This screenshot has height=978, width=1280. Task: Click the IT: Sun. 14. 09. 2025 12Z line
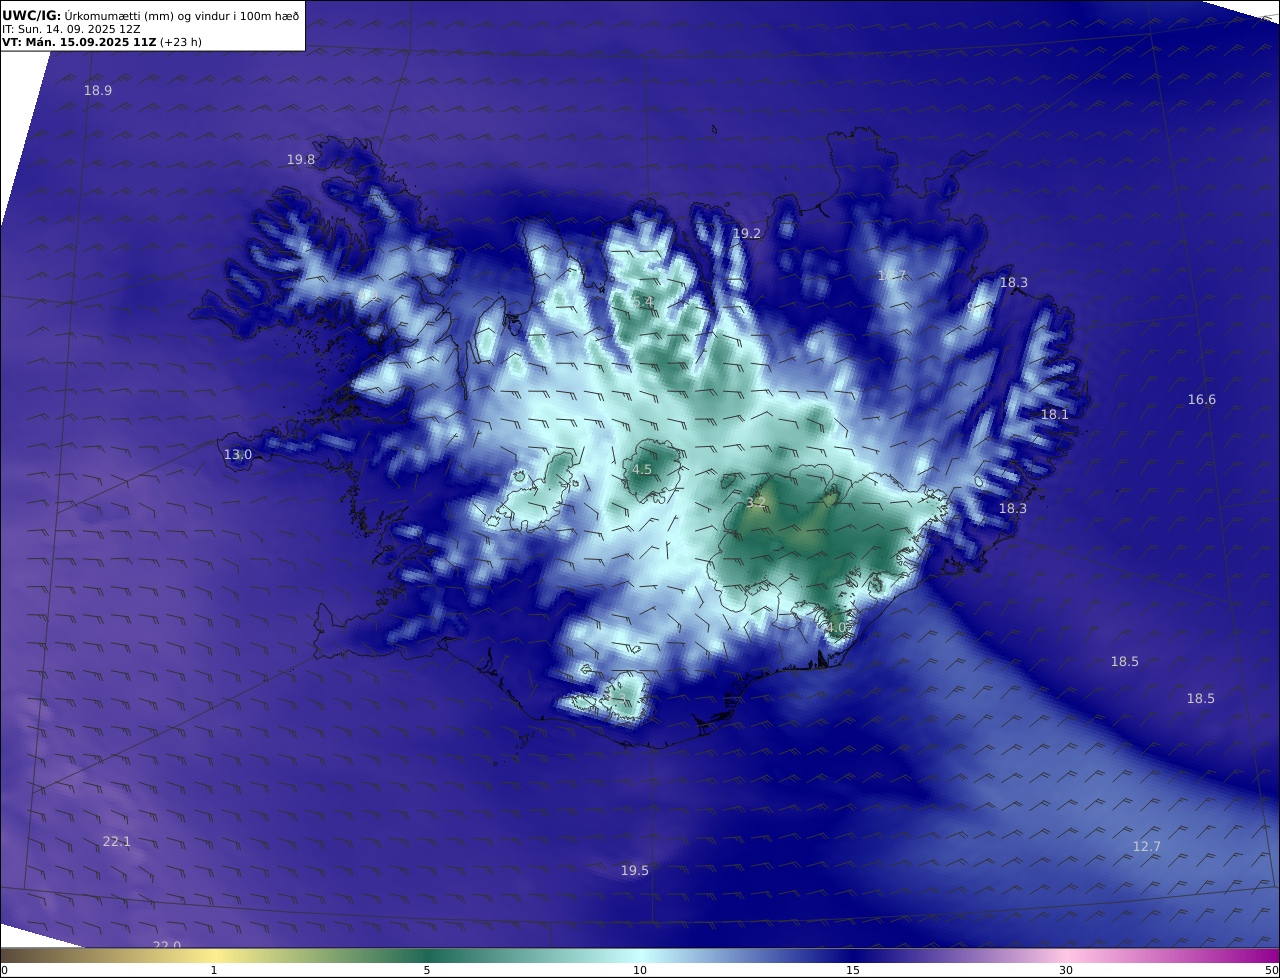[71, 29]
